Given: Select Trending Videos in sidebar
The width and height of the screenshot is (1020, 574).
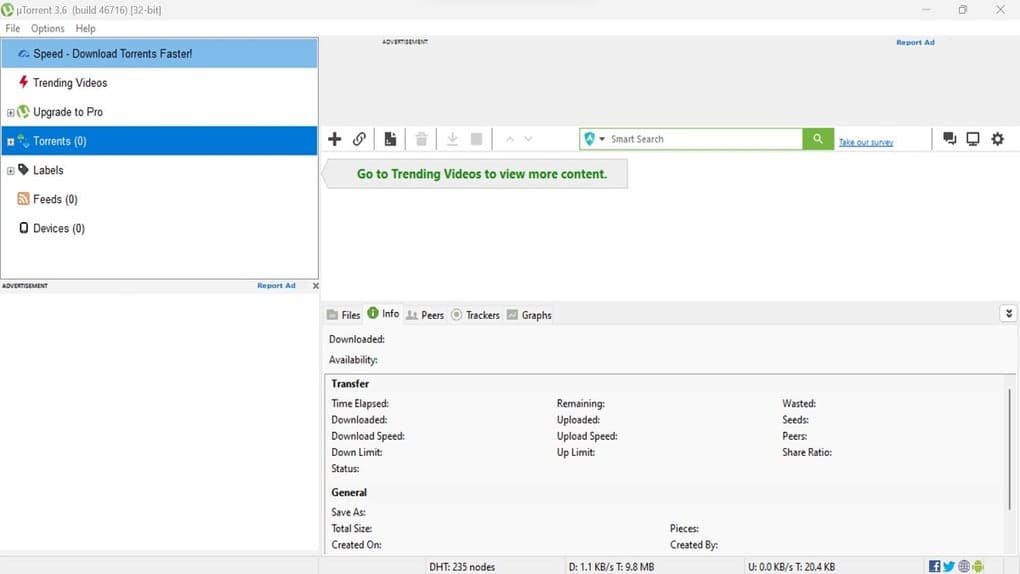Looking at the screenshot, I should pyautogui.click(x=159, y=83).
